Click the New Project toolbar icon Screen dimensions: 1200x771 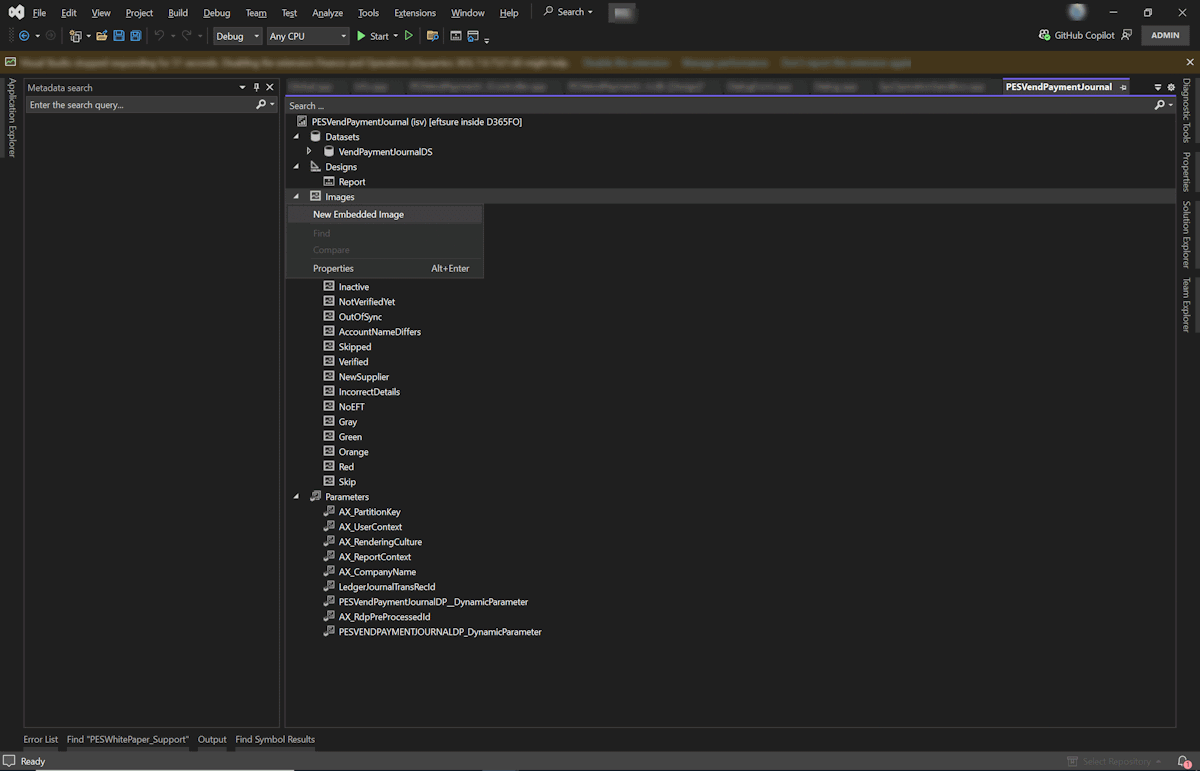click(x=75, y=36)
